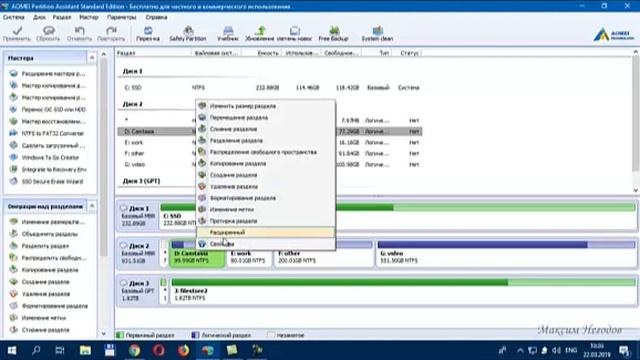Click the partition list scrollbar down arrow
Screen dimensions: 640x360
(636, 190)
